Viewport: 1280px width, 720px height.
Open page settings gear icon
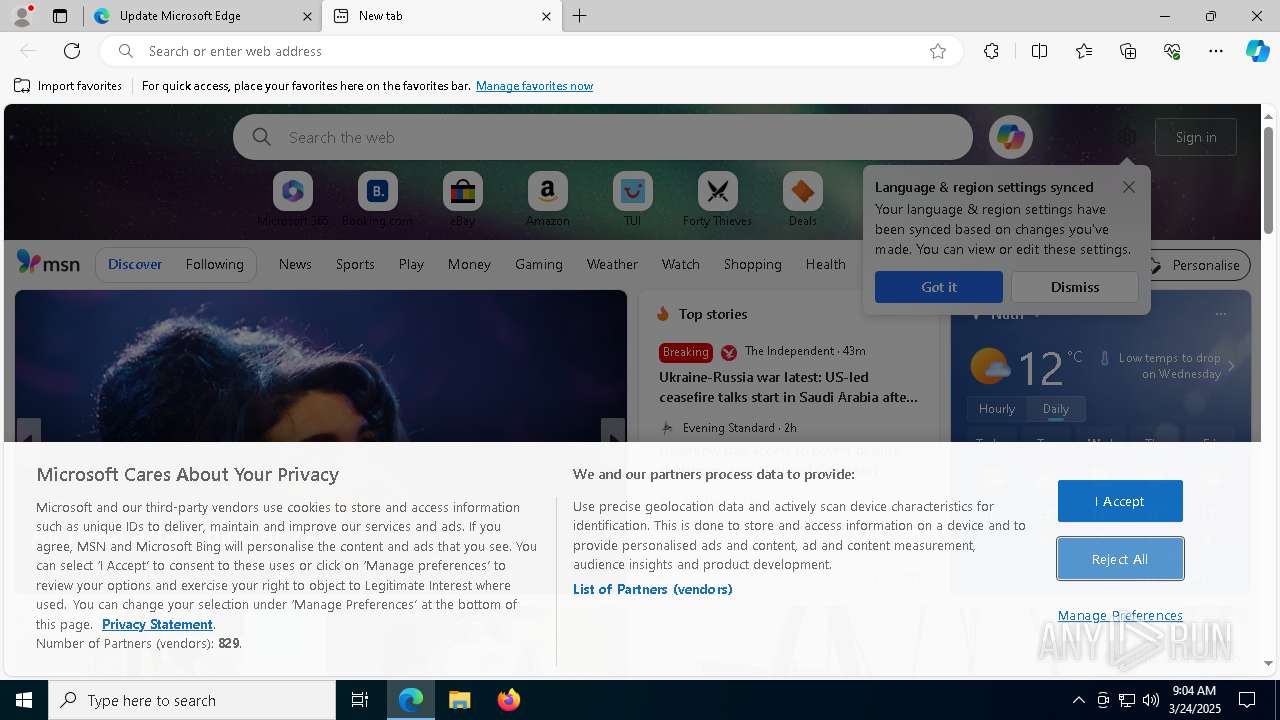(x=1127, y=137)
